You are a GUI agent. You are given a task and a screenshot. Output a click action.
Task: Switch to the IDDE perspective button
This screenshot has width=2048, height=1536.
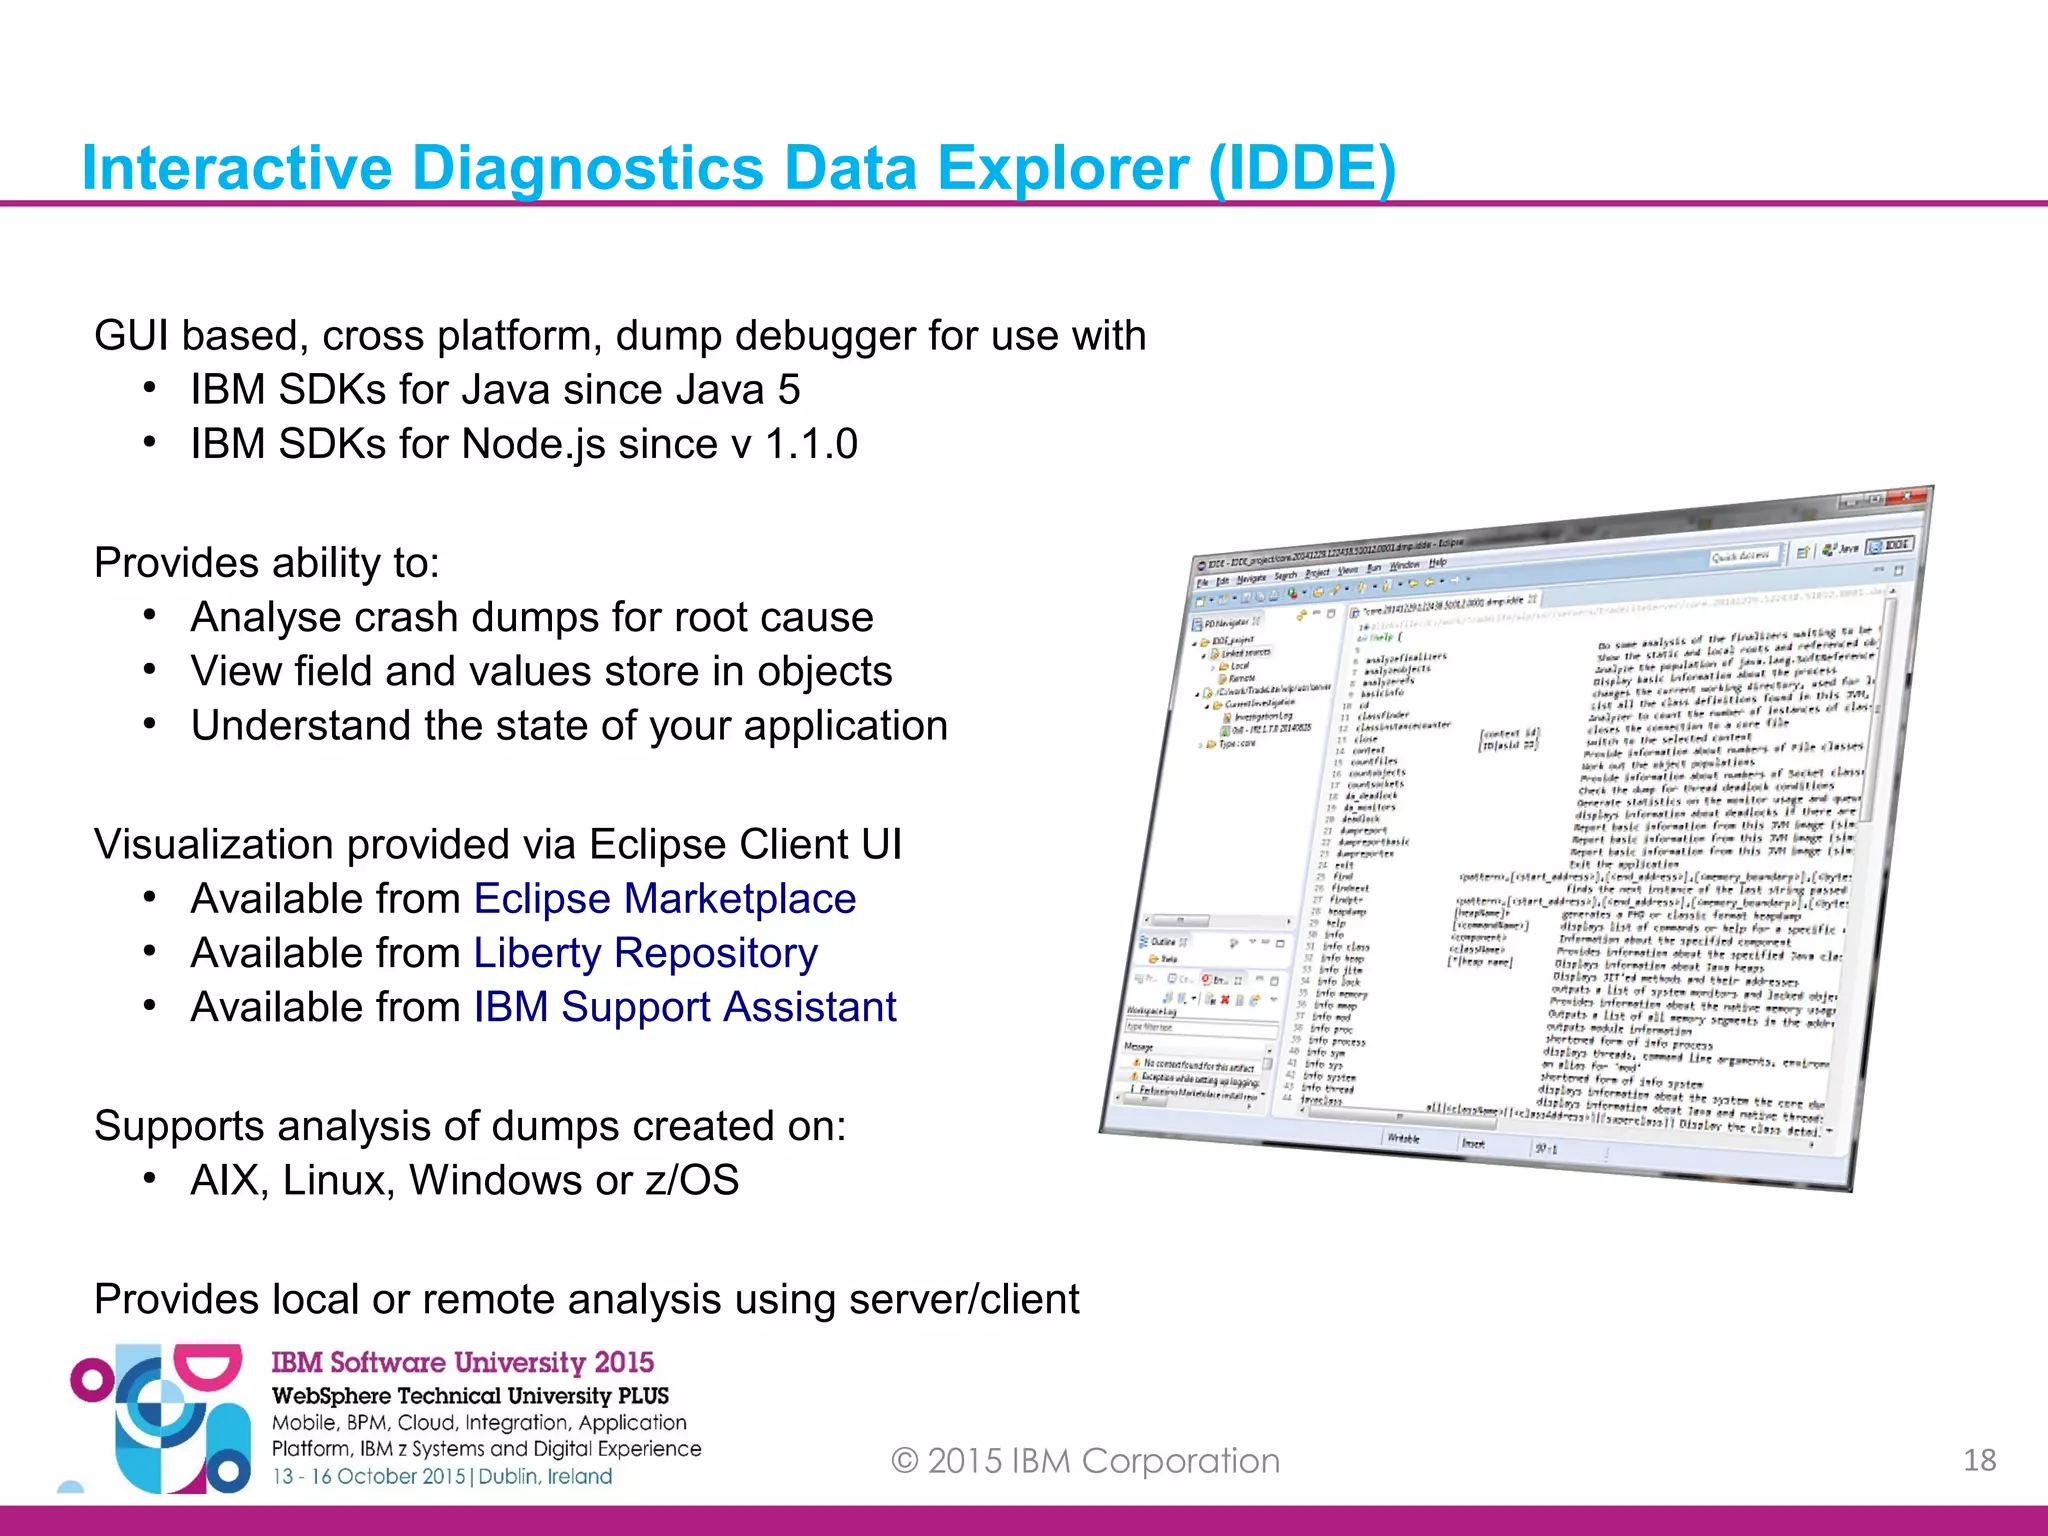(x=1891, y=545)
